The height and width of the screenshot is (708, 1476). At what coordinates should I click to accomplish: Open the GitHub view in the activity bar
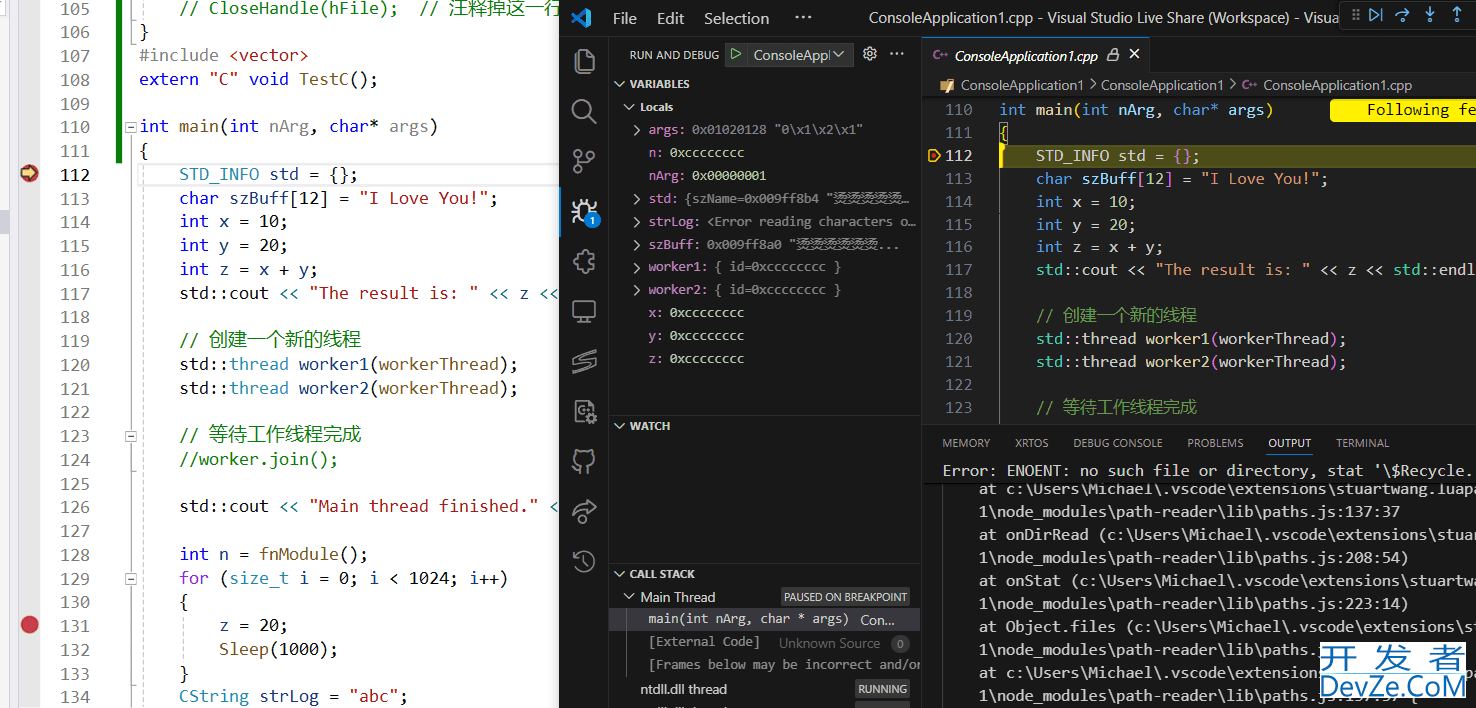pos(584,461)
